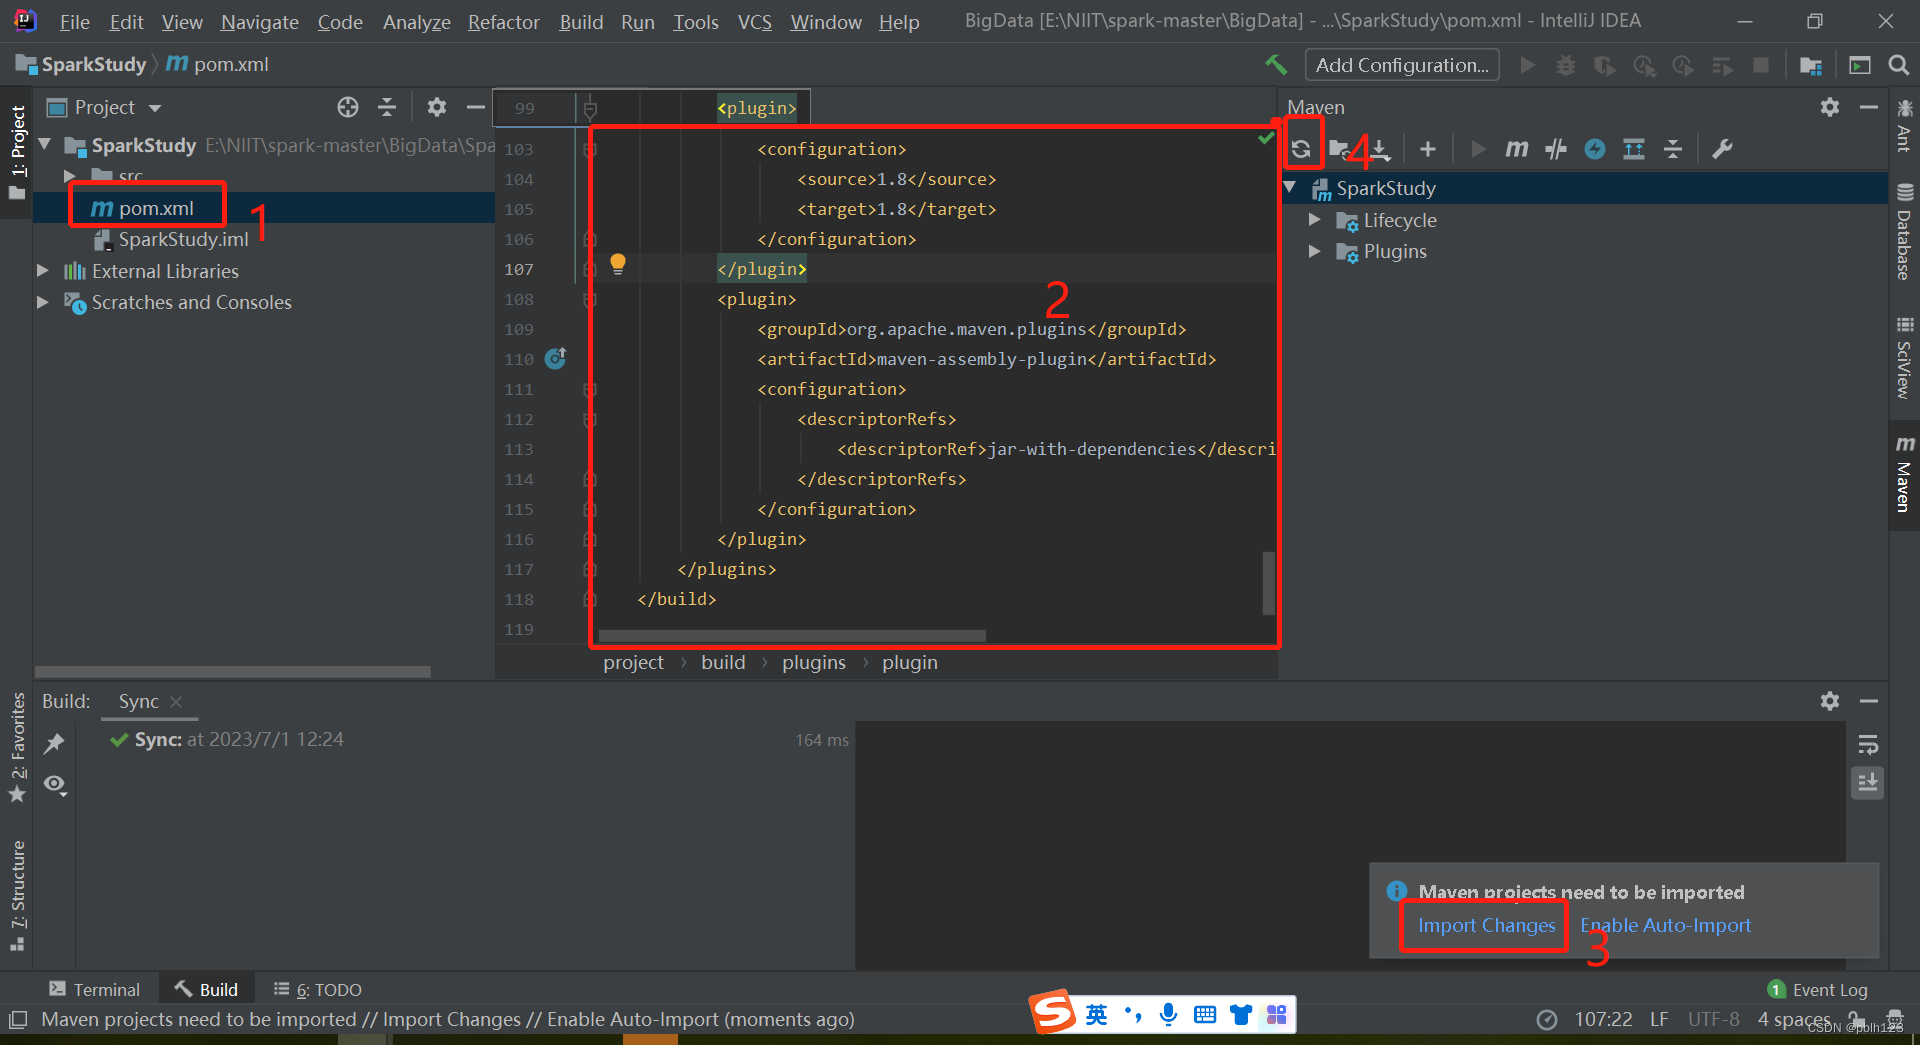Toggle scroll to end in Build output
Viewport: 1920px width, 1045px height.
pyautogui.click(x=1868, y=783)
